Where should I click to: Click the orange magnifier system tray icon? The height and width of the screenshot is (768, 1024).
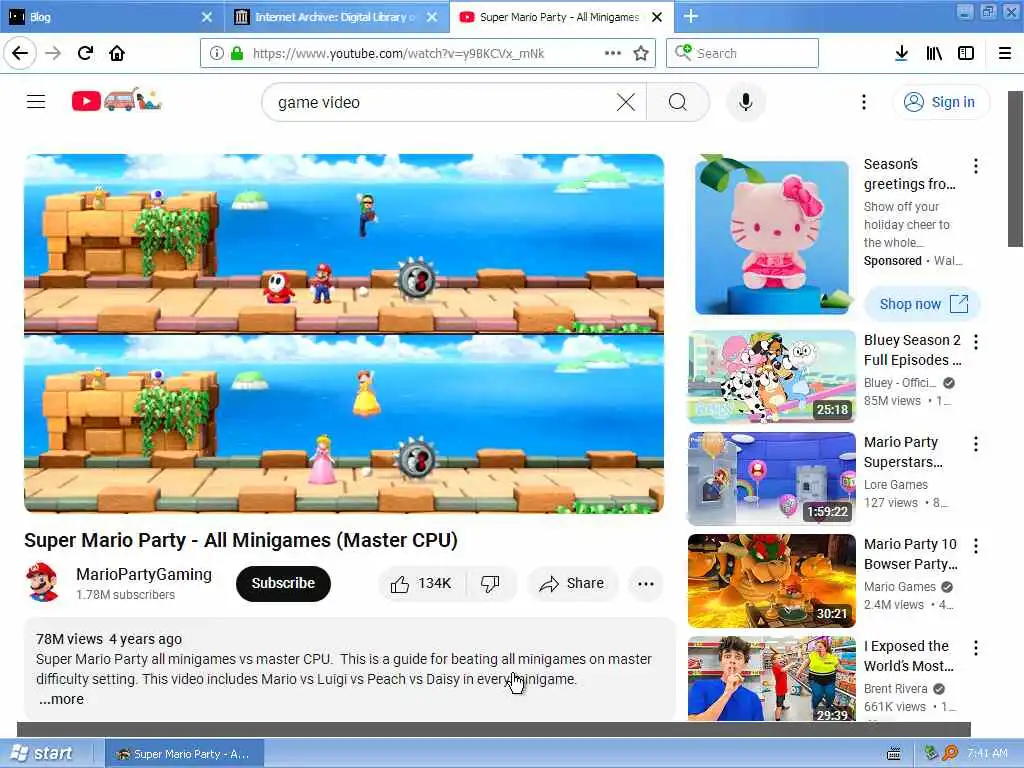(950, 754)
